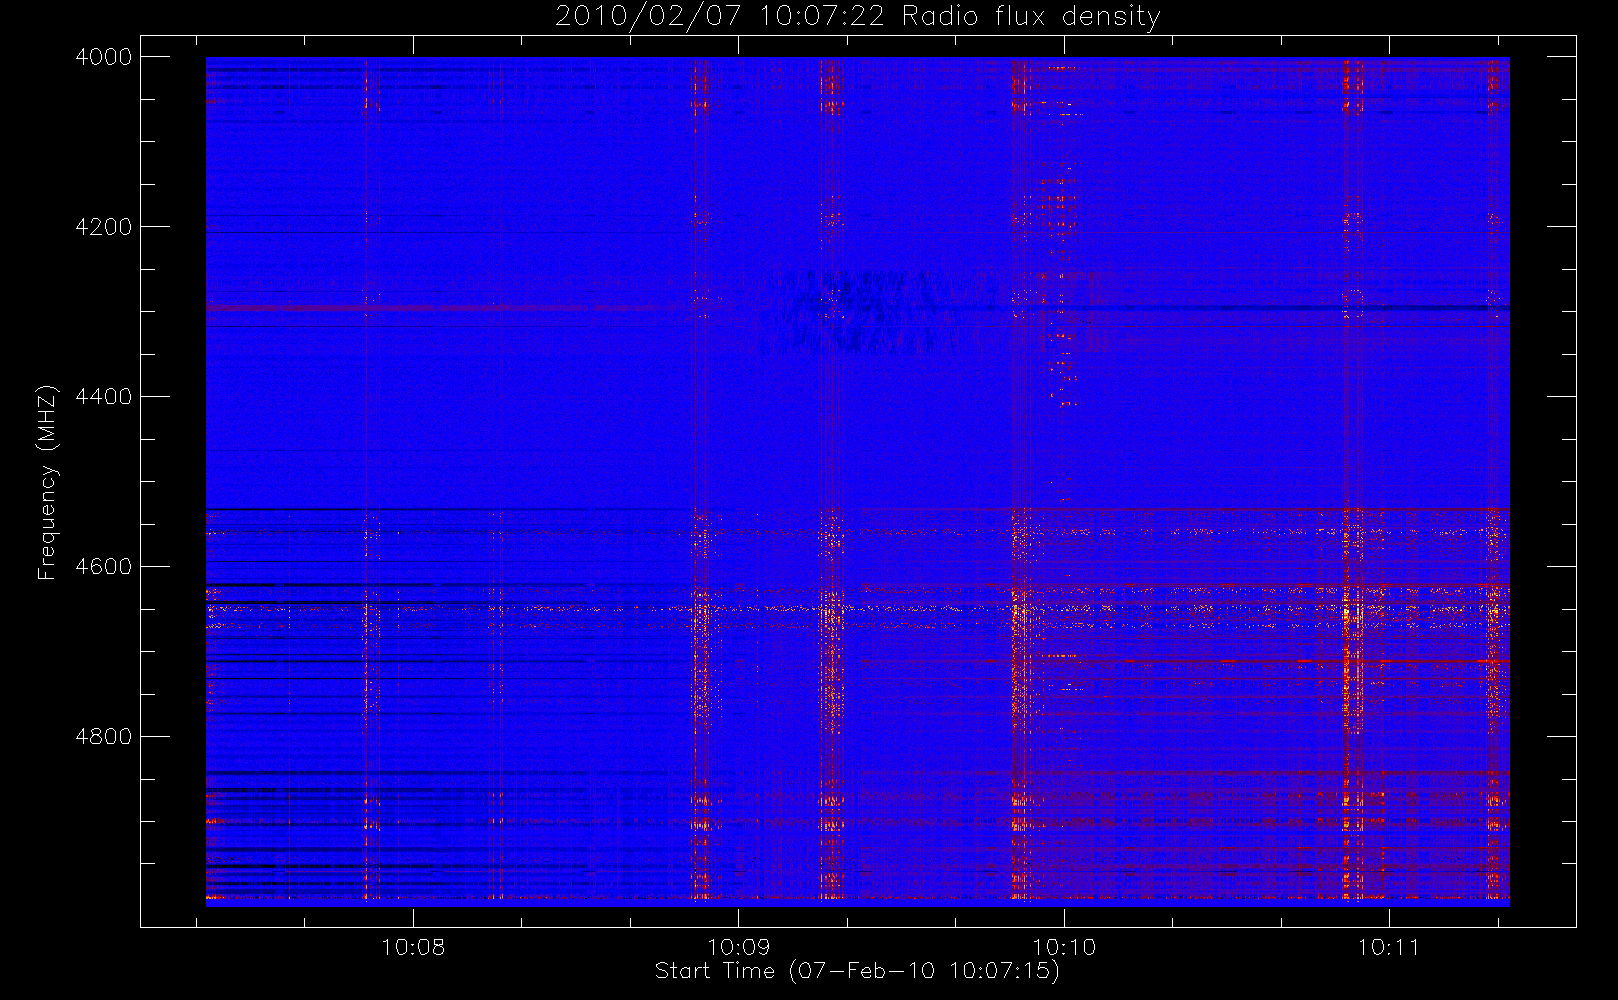The image size is (1618, 1000).
Task: Click the 'Start Time (07-Feb-10 10:07:15)' axis label
Action: tap(857, 971)
